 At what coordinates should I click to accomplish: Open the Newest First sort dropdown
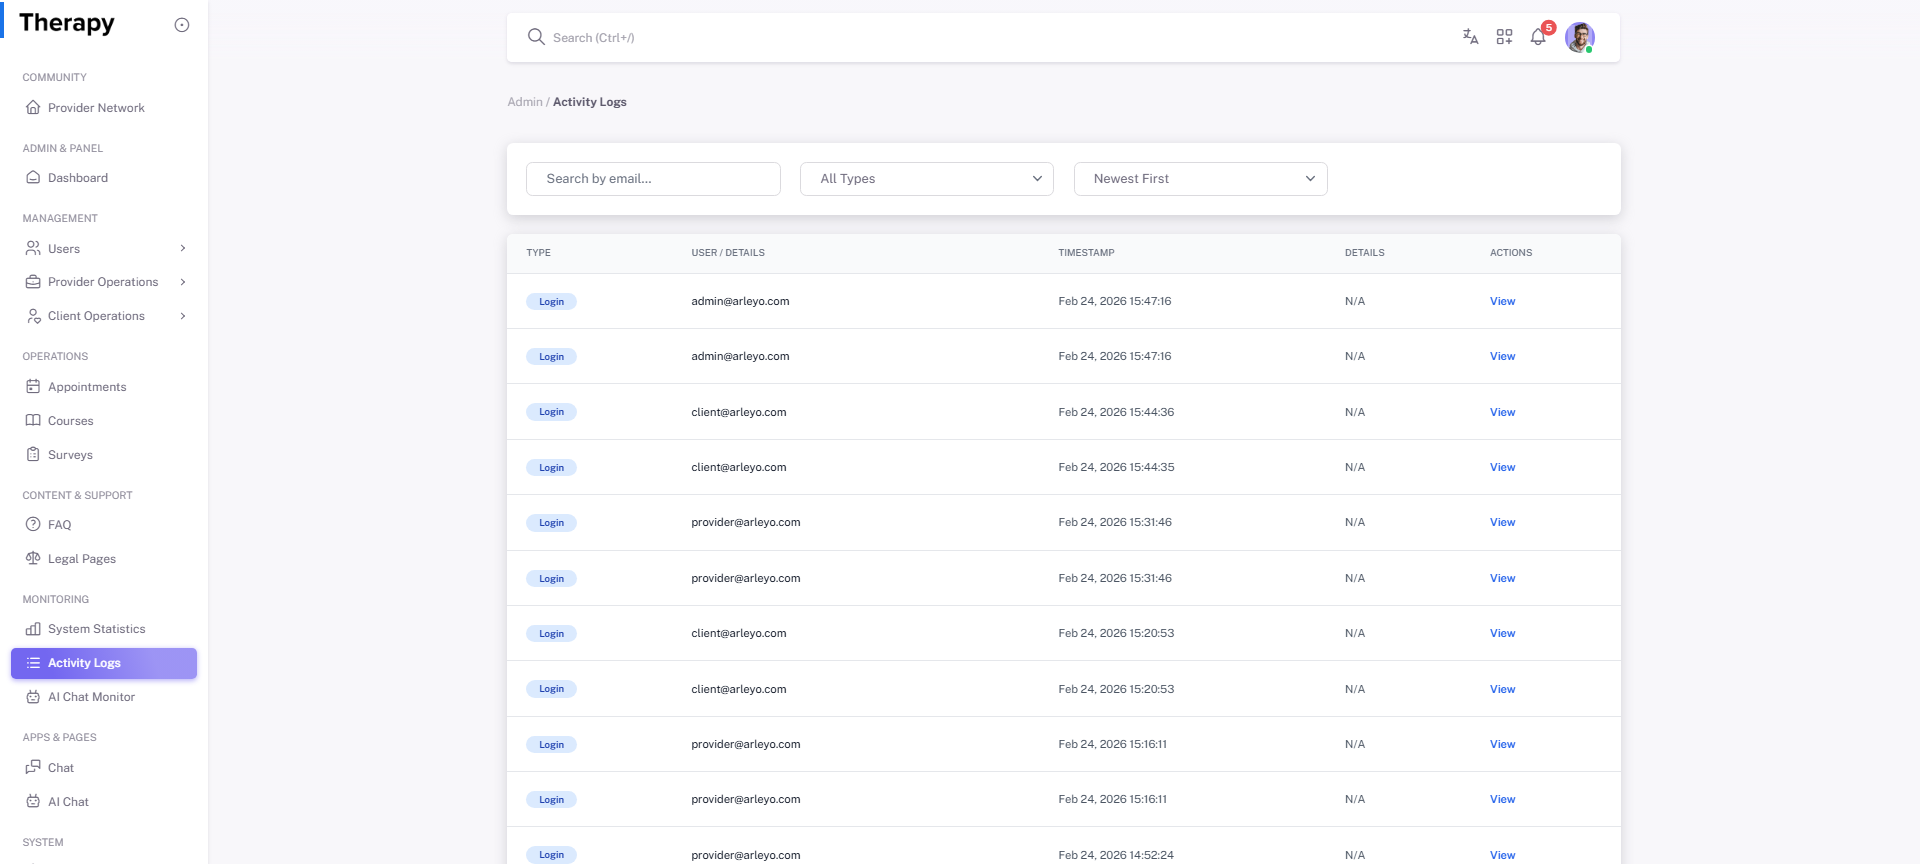click(x=1201, y=179)
